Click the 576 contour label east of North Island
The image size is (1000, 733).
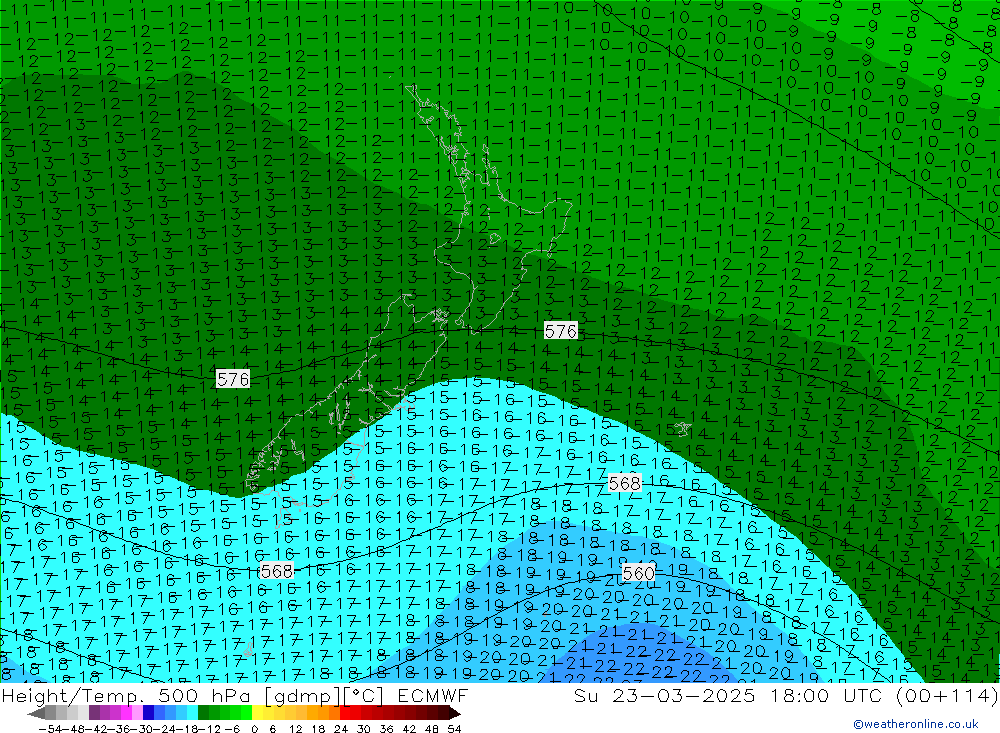pos(561,330)
